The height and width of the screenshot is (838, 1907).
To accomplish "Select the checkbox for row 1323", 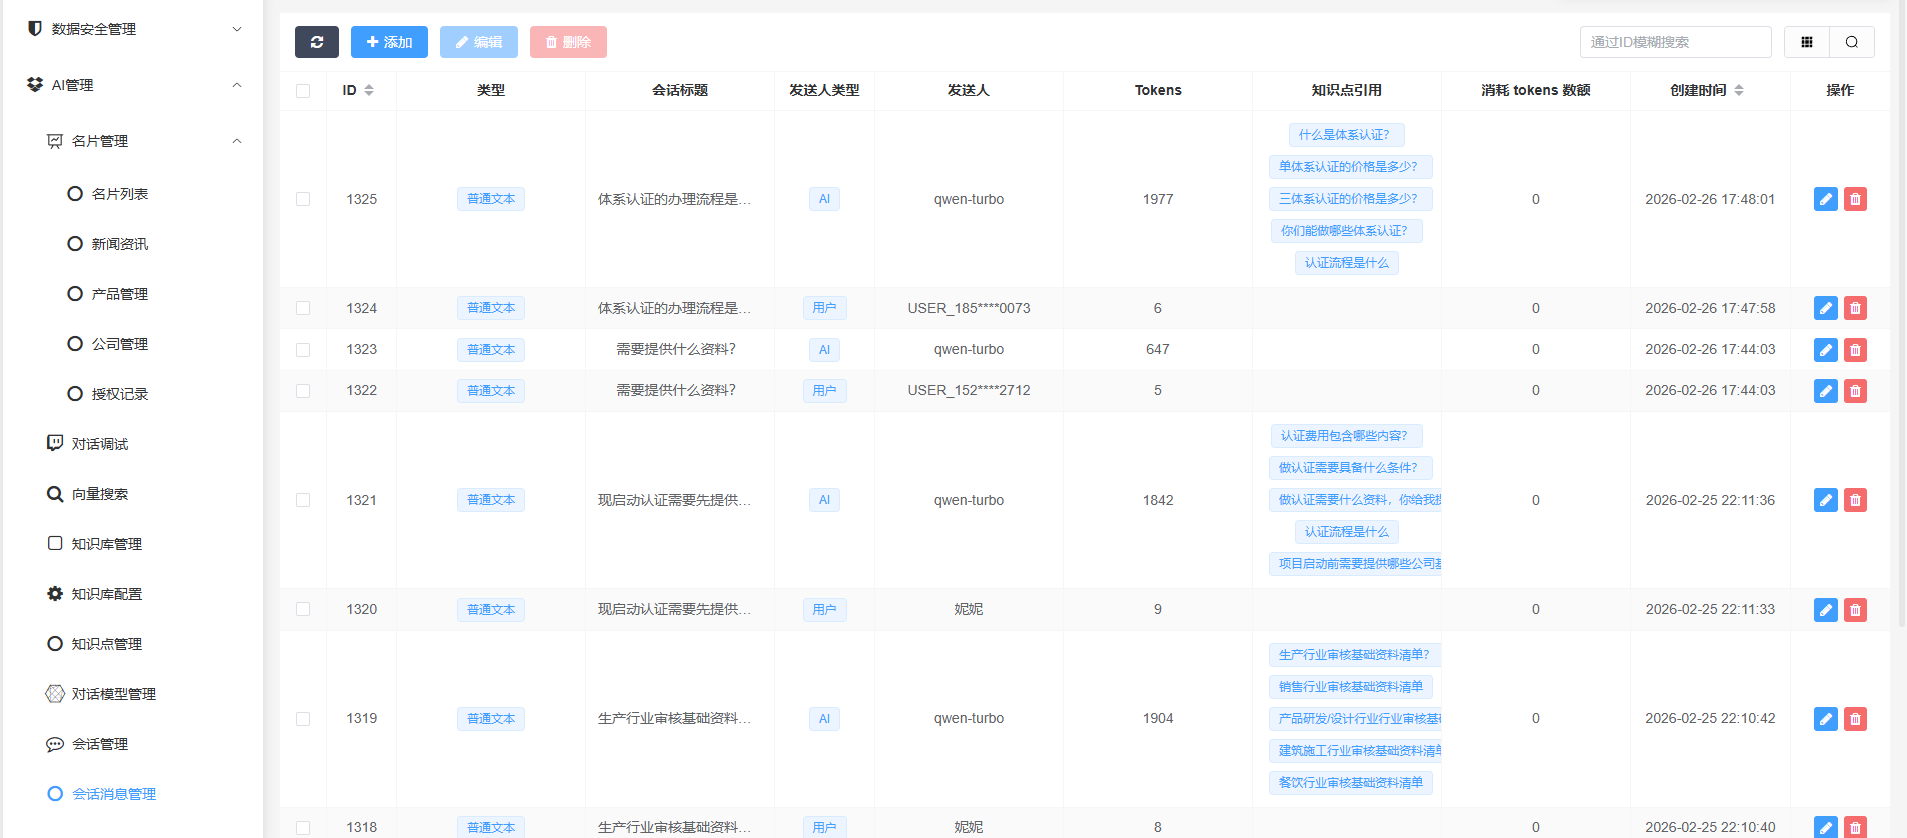I will pos(303,350).
